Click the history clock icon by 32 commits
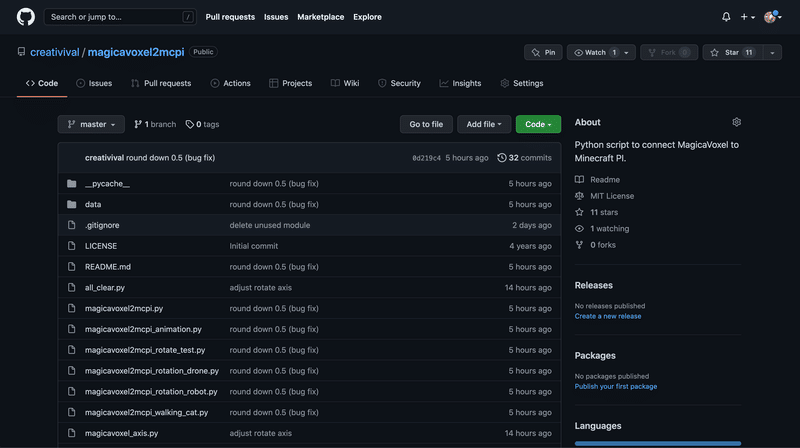Screen dimensions: 800x448 pyautogui.click(x=502, y=158)
